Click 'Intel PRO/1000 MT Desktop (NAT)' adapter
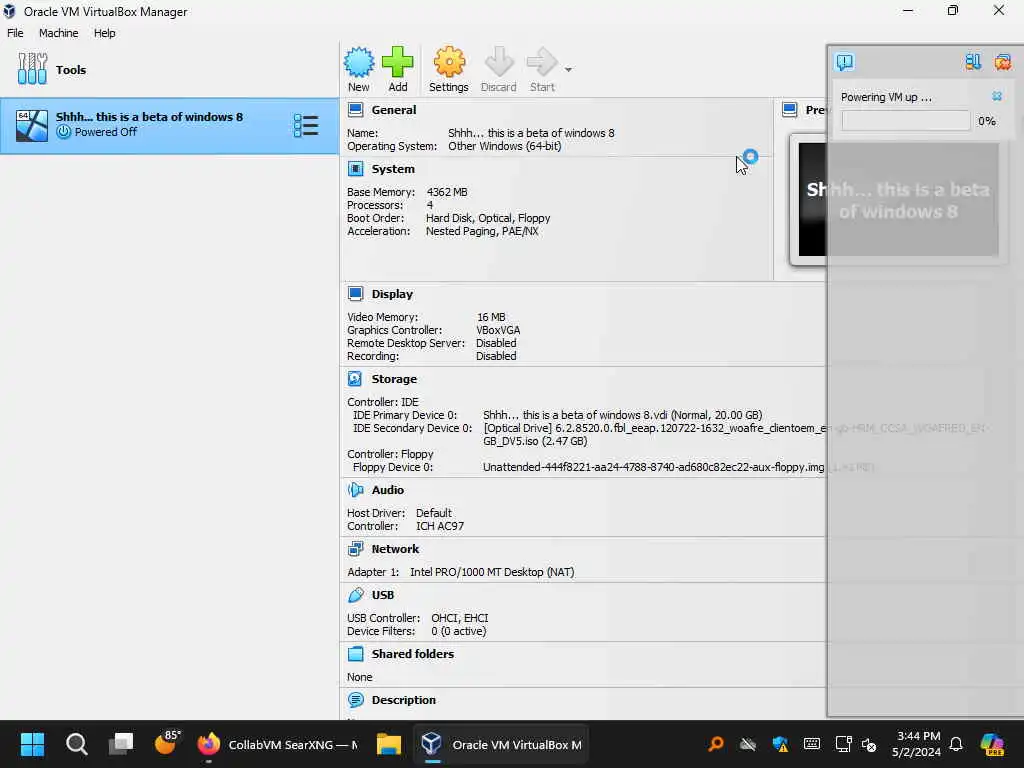 (492, 571)
